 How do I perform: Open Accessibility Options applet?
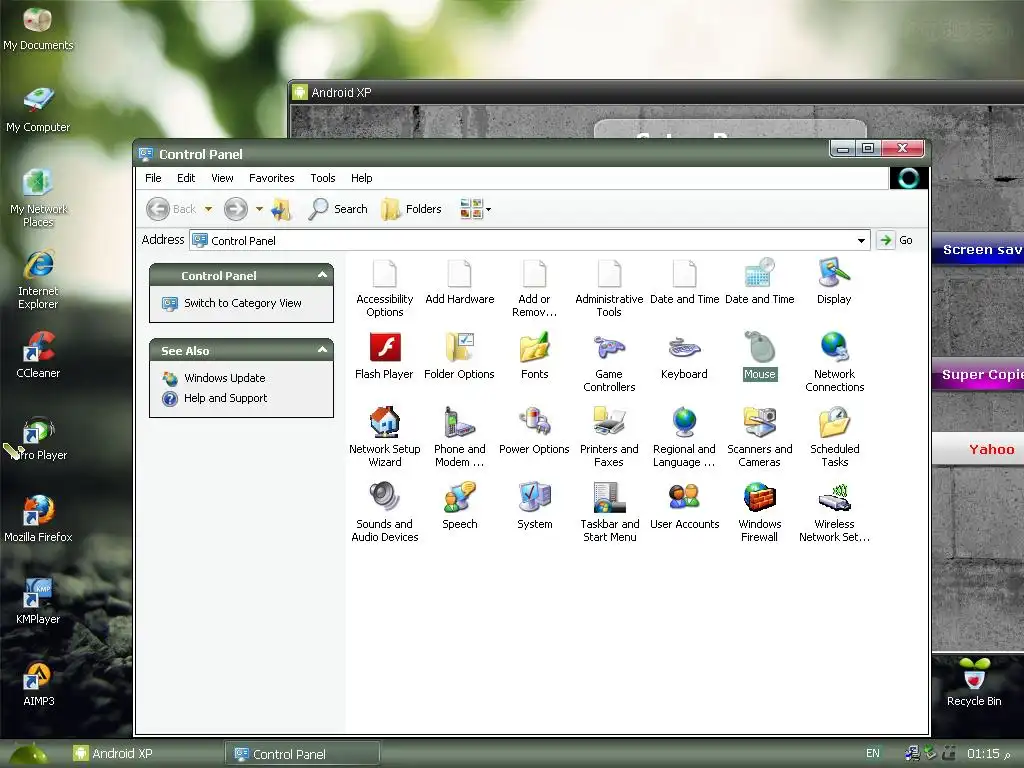(x=384, y=288)
